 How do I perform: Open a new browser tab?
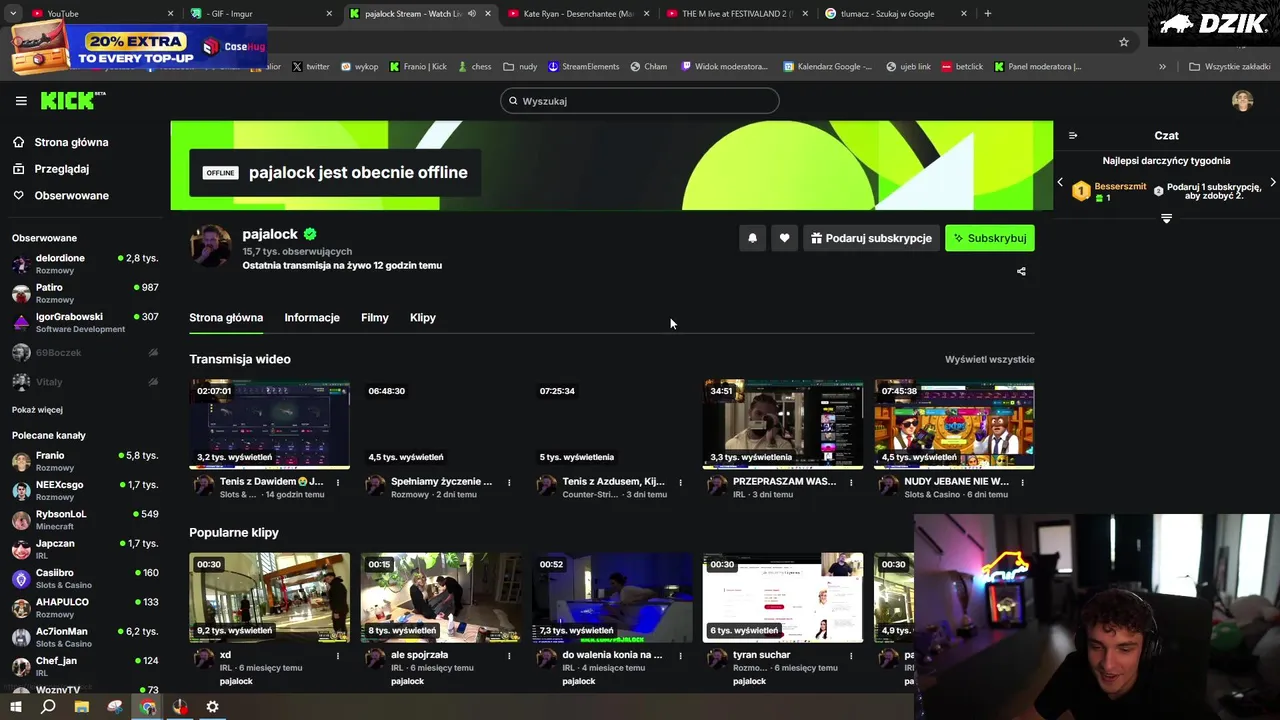(987, 14)
